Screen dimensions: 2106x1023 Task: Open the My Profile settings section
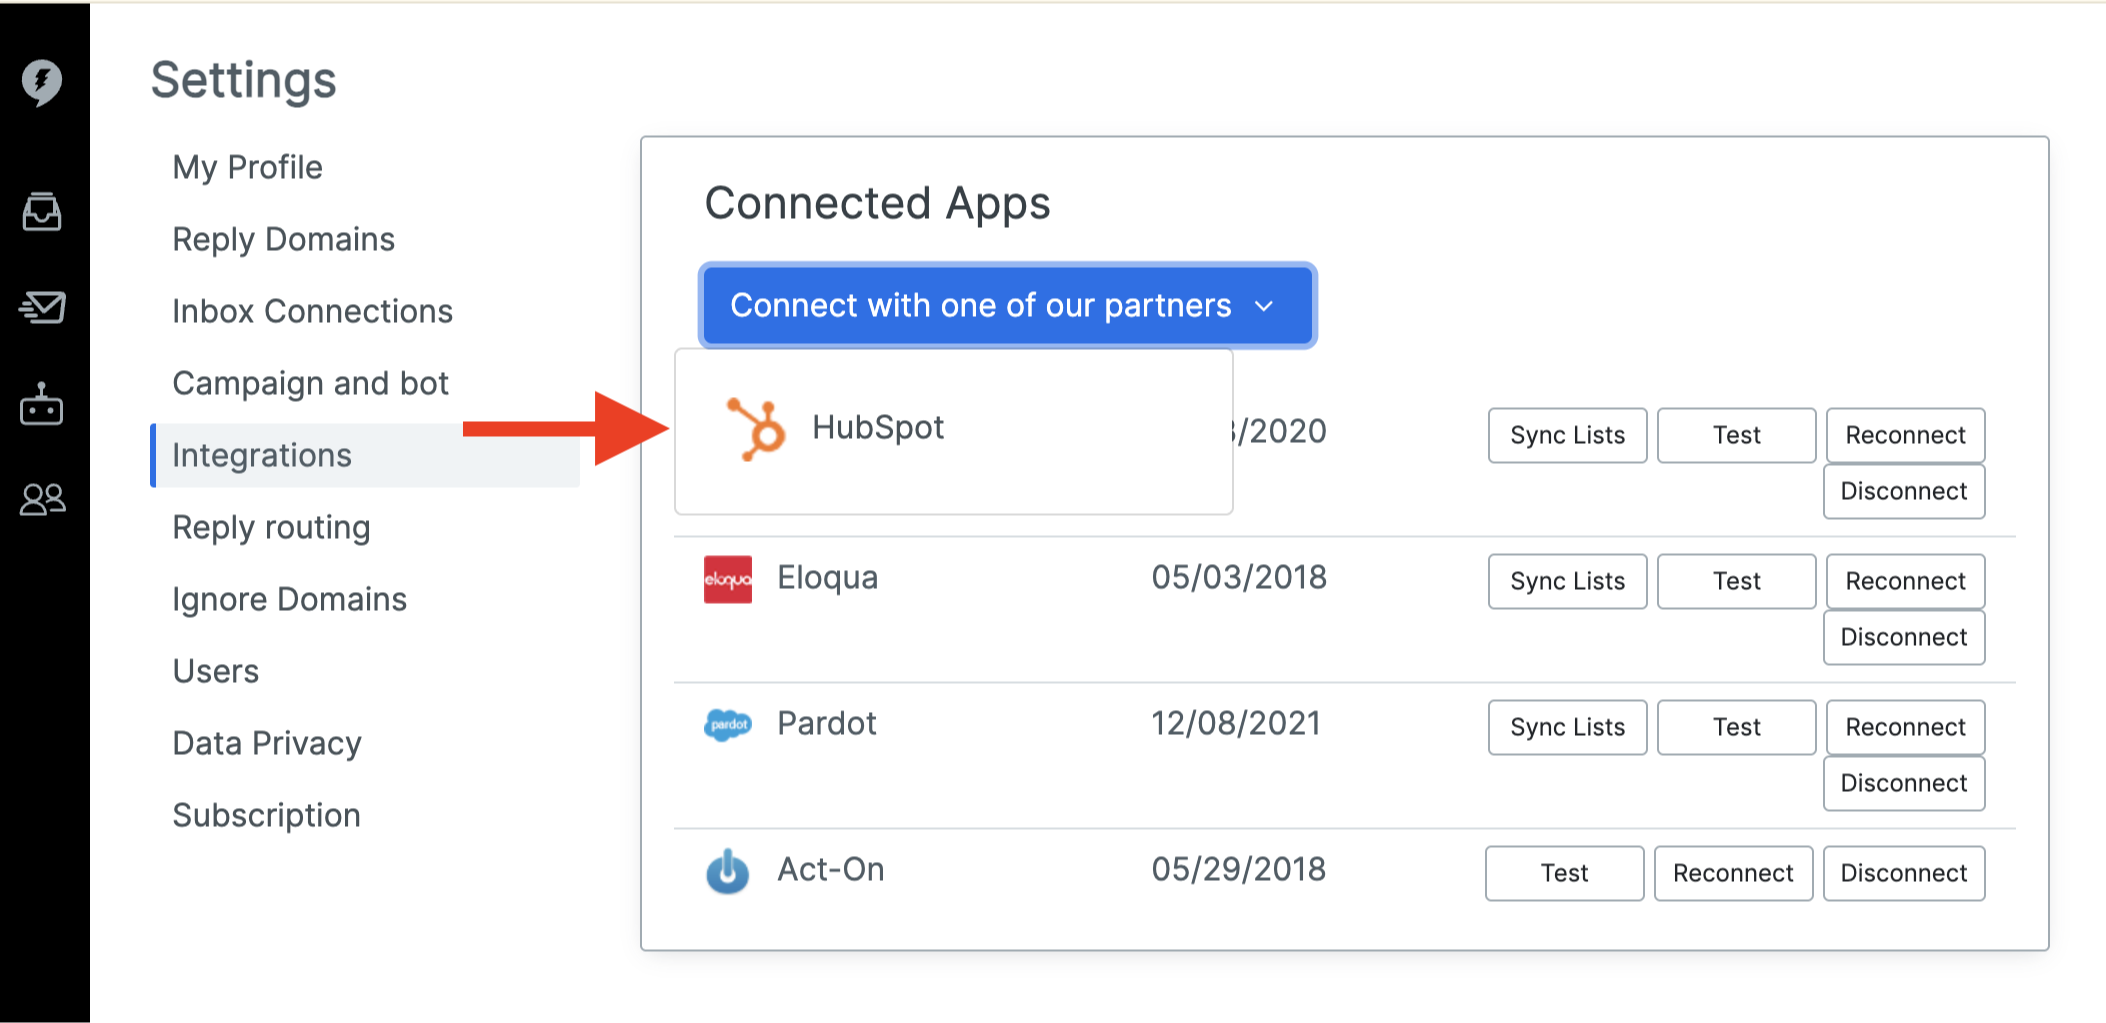(x=247, y=167)
